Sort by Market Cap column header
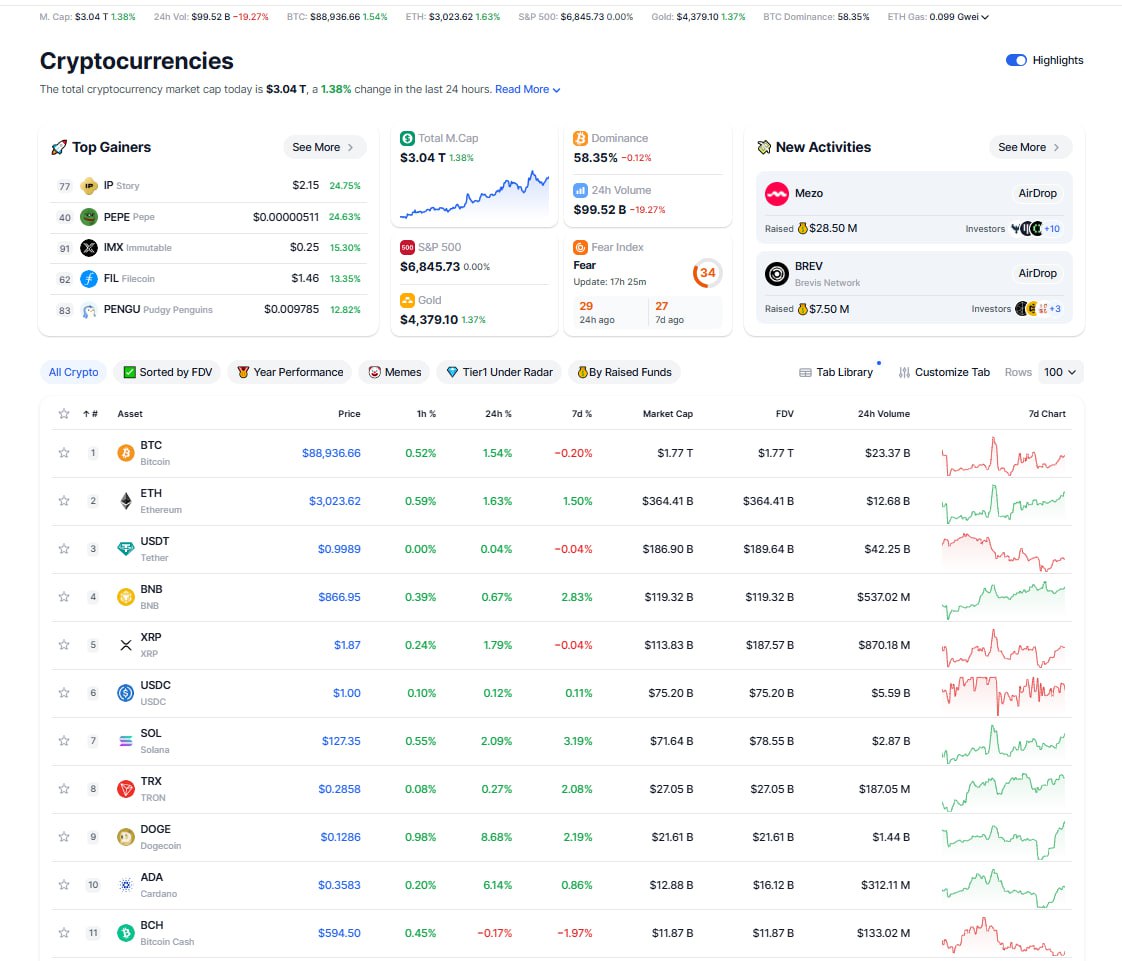 [668, 414]
